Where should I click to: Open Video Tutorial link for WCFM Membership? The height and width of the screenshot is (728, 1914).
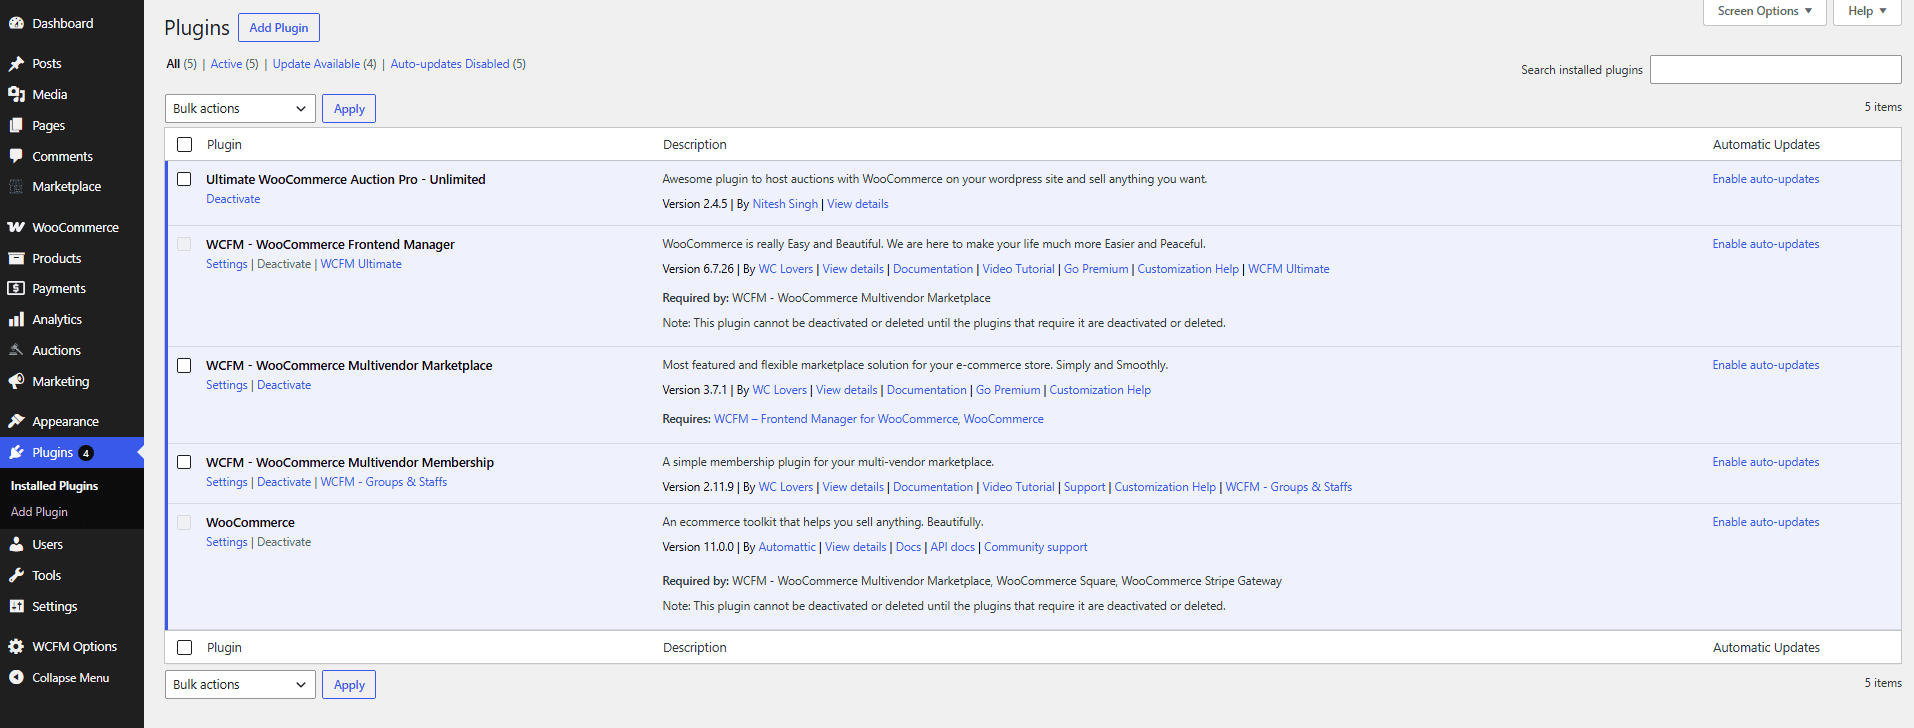(x=1018, y=487)
